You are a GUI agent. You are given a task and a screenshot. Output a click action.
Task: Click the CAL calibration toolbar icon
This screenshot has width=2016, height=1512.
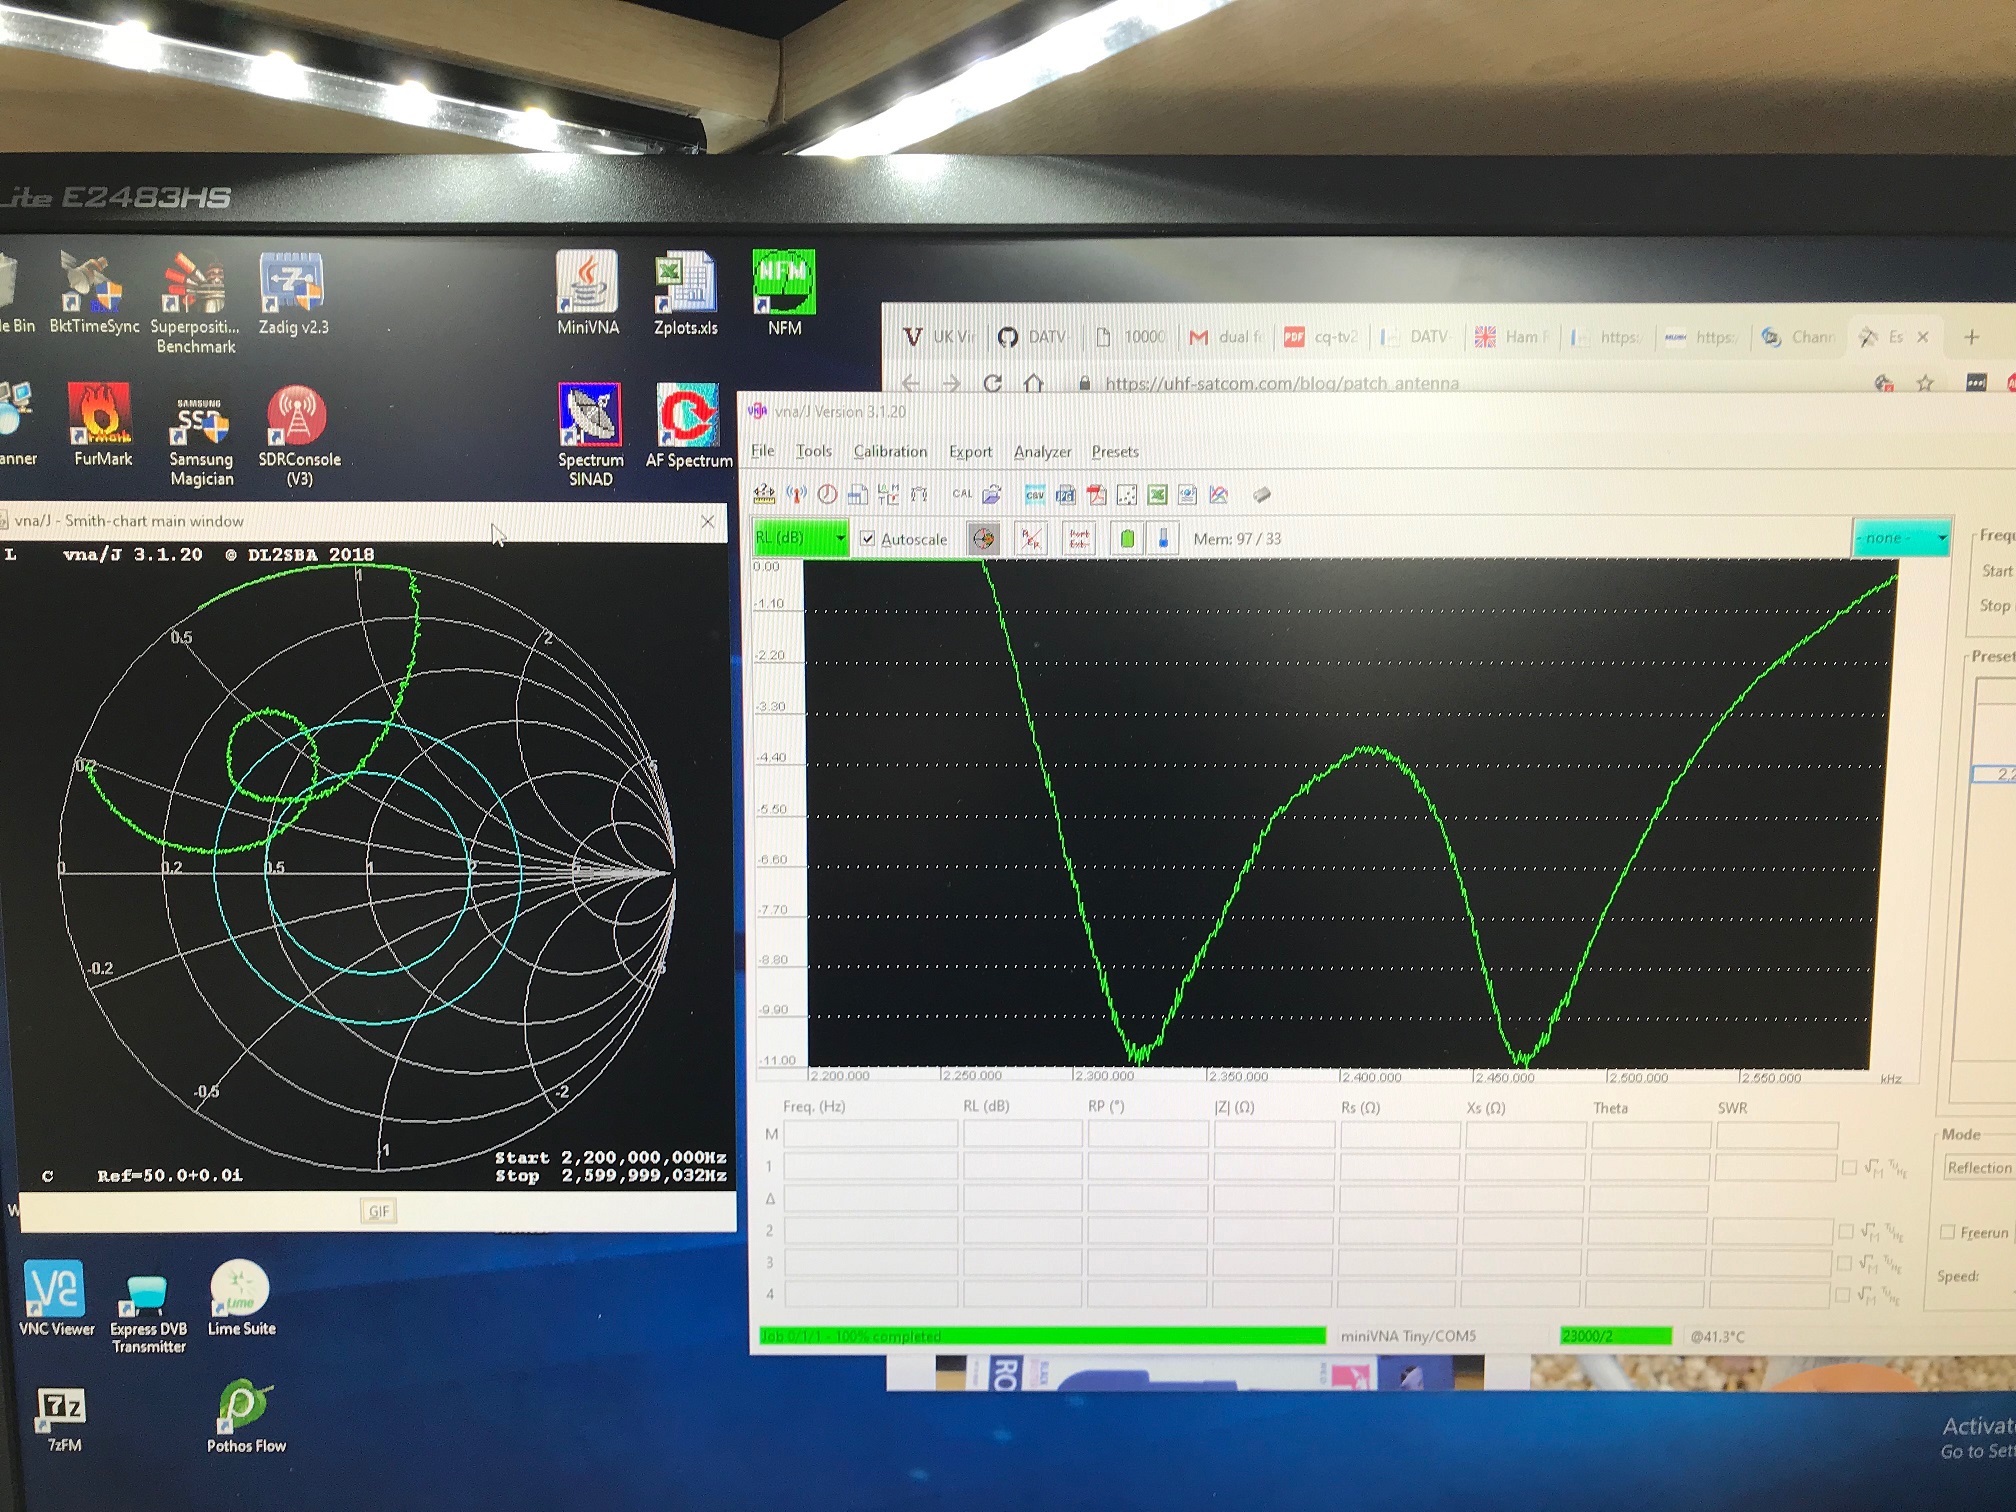[962, 494]
